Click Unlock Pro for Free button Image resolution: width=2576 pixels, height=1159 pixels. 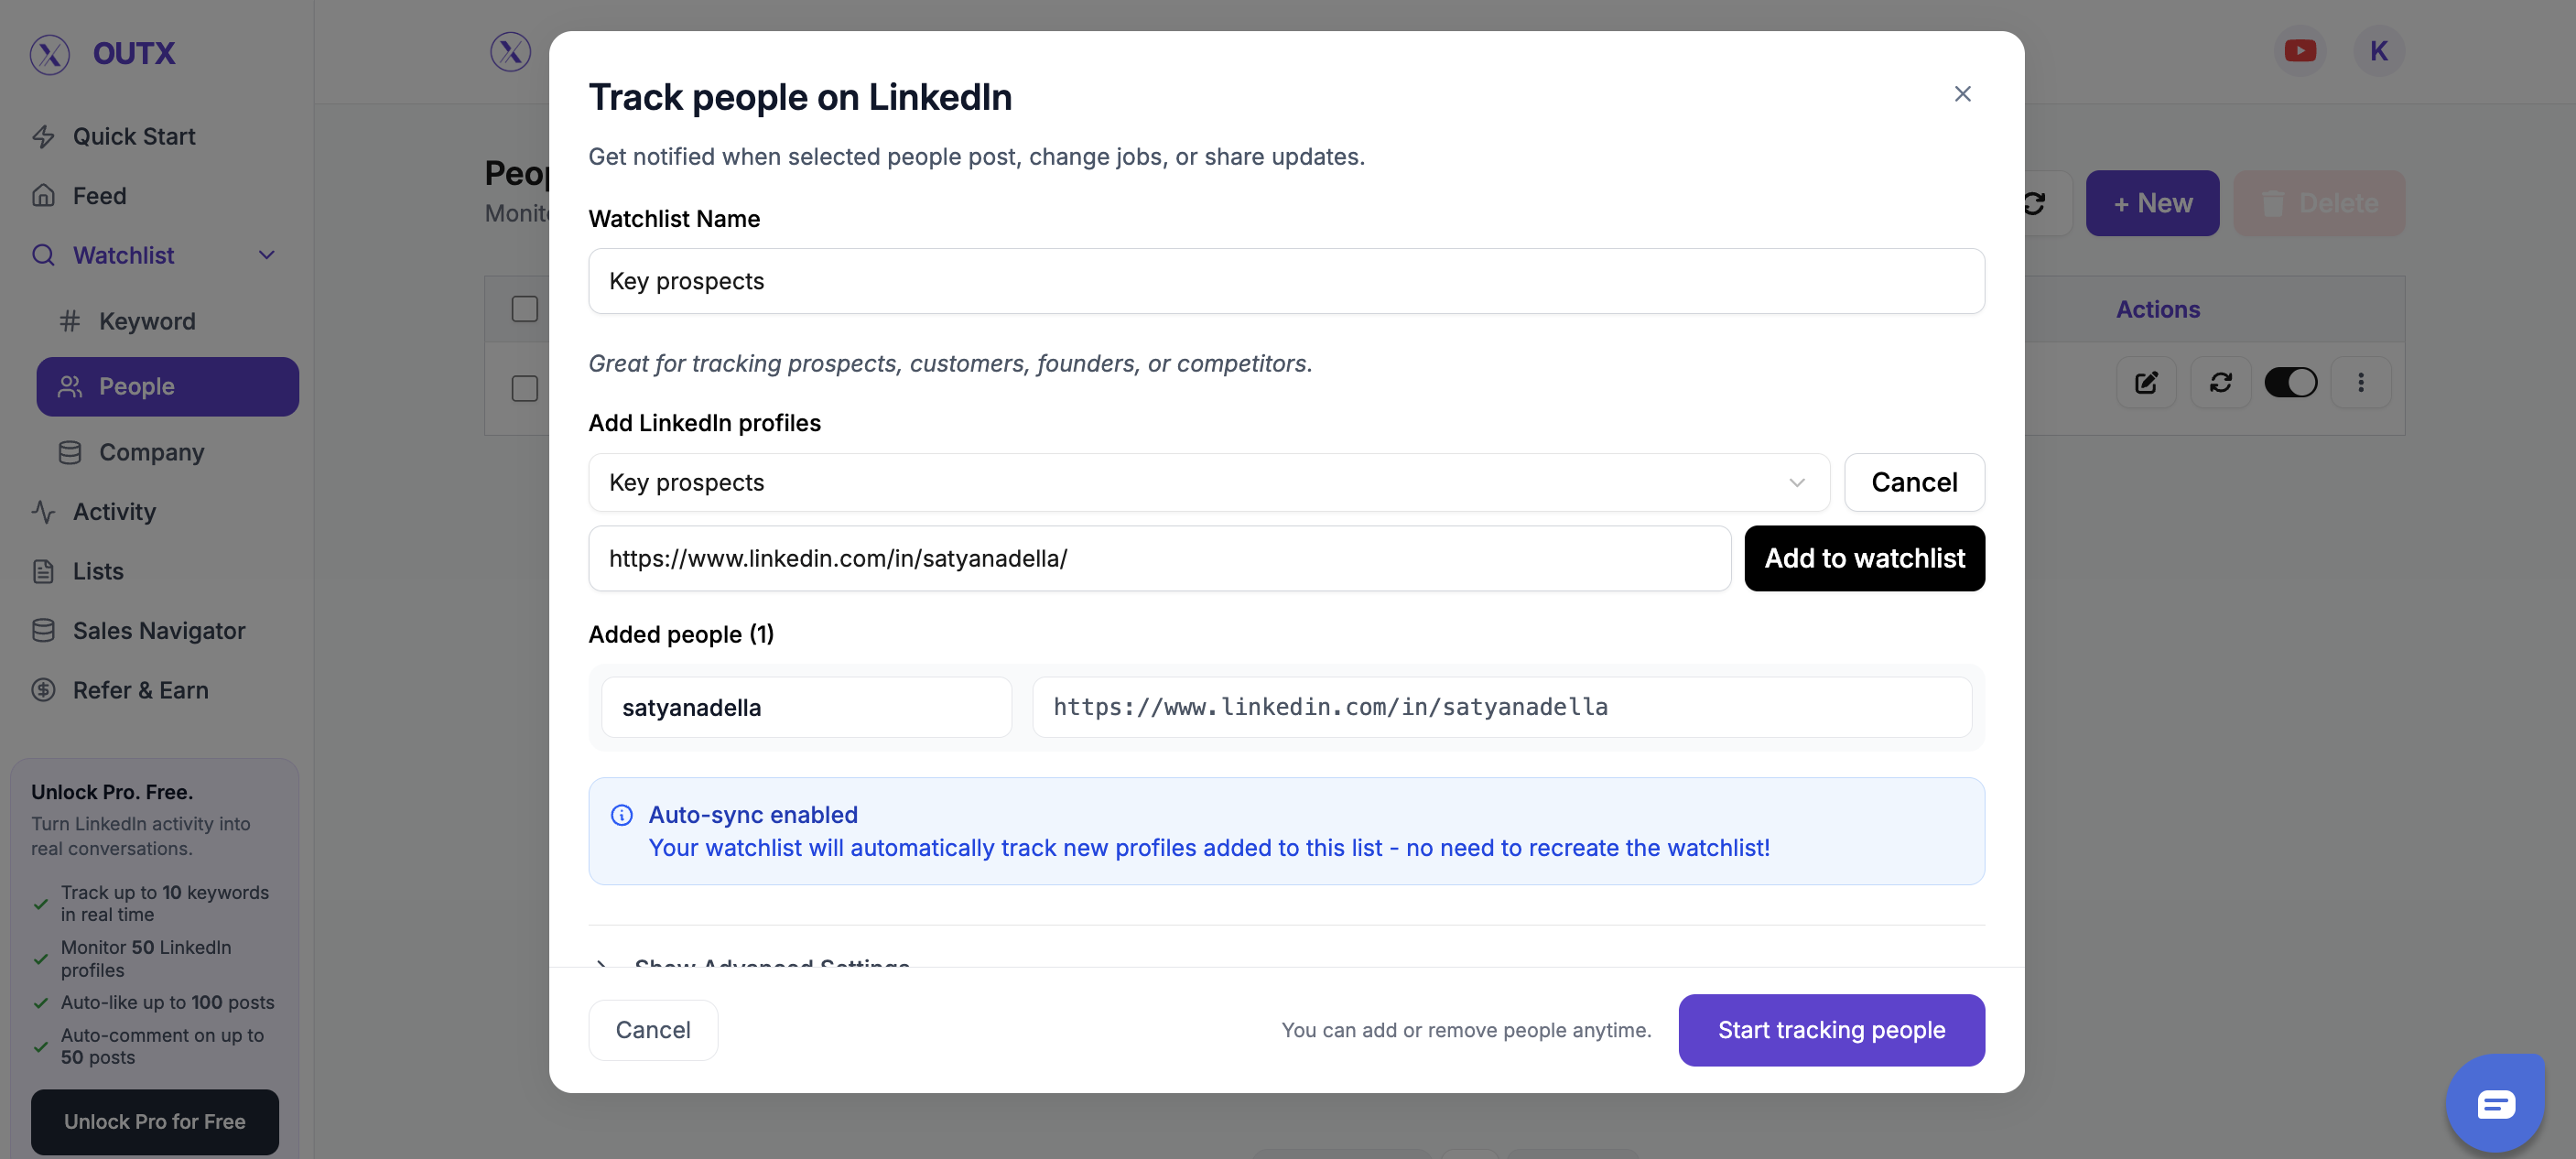[154, 1121]
